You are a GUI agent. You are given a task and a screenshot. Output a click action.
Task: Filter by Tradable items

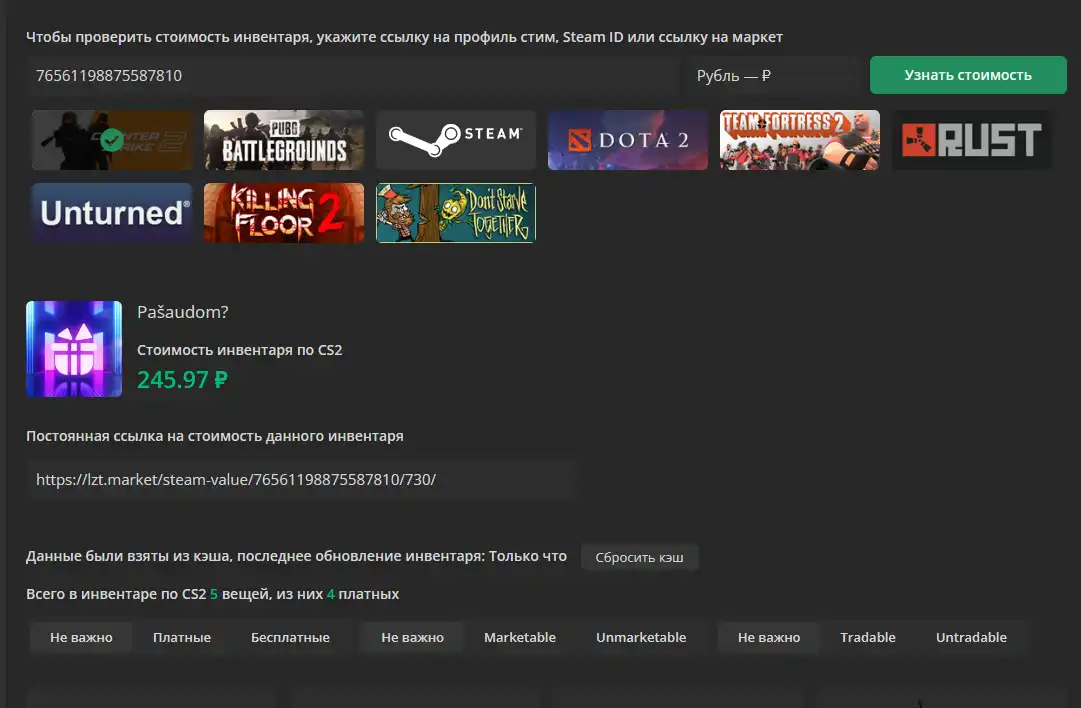tap(868, 638)
